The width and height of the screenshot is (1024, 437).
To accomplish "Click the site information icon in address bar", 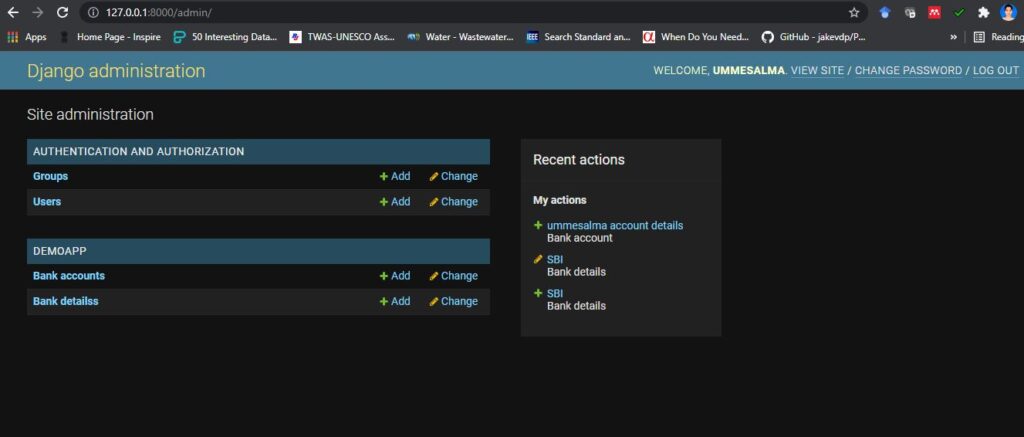I will tap(93, 12).
